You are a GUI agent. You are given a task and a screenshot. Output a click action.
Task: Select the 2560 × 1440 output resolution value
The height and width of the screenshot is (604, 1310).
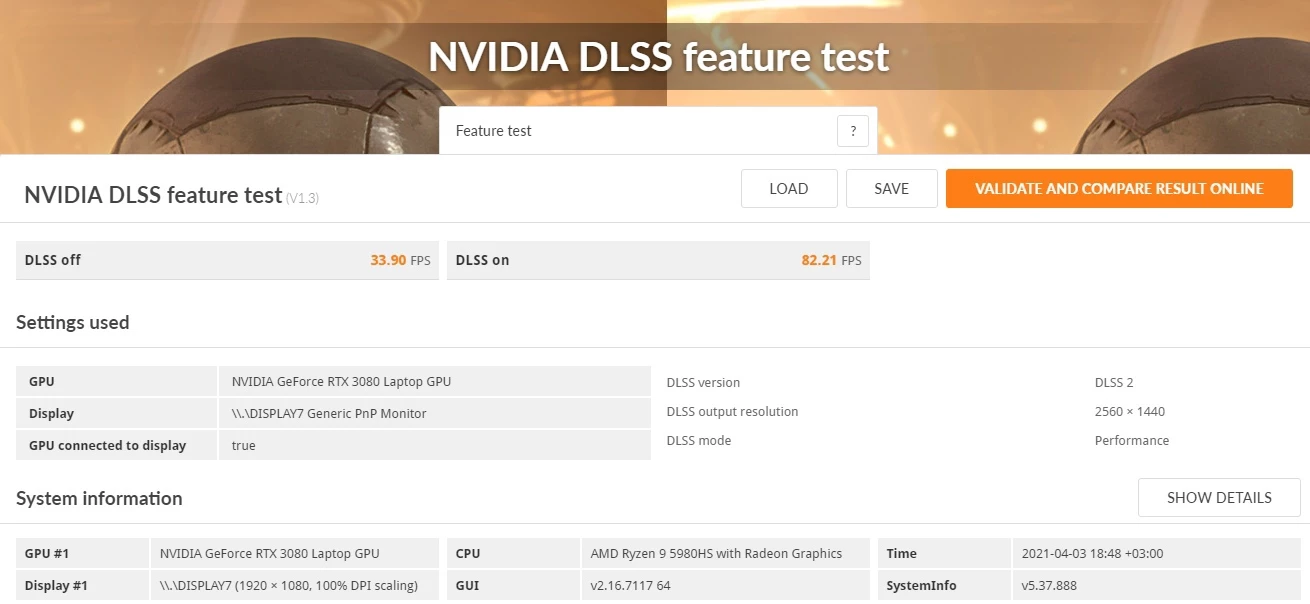pyautogui.click(x=1130, y=411)
